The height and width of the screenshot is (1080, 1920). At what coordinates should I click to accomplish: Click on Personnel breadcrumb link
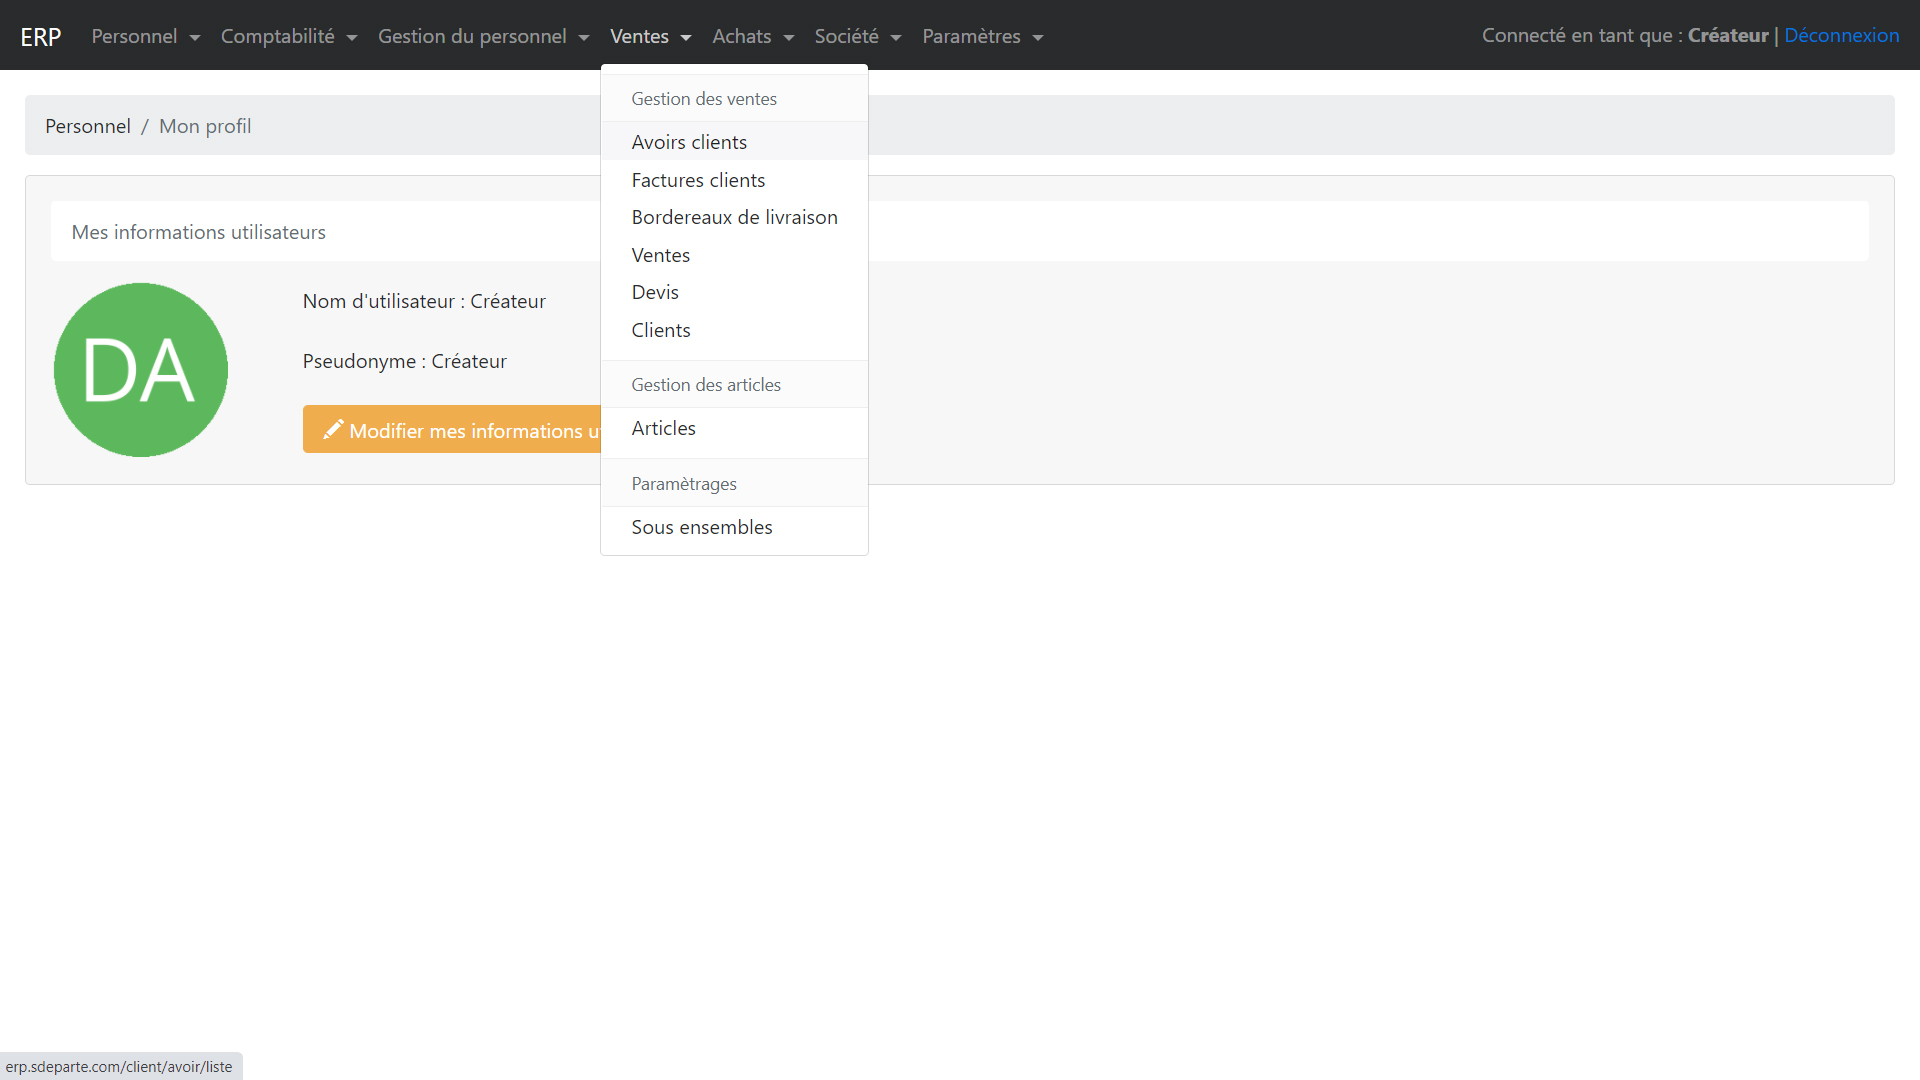point(87,125)
